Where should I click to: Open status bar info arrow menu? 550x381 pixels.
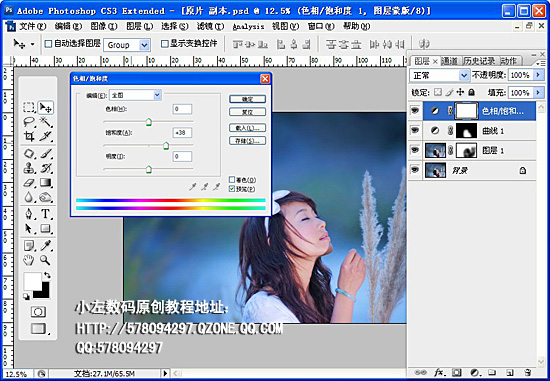coord(165,373)
